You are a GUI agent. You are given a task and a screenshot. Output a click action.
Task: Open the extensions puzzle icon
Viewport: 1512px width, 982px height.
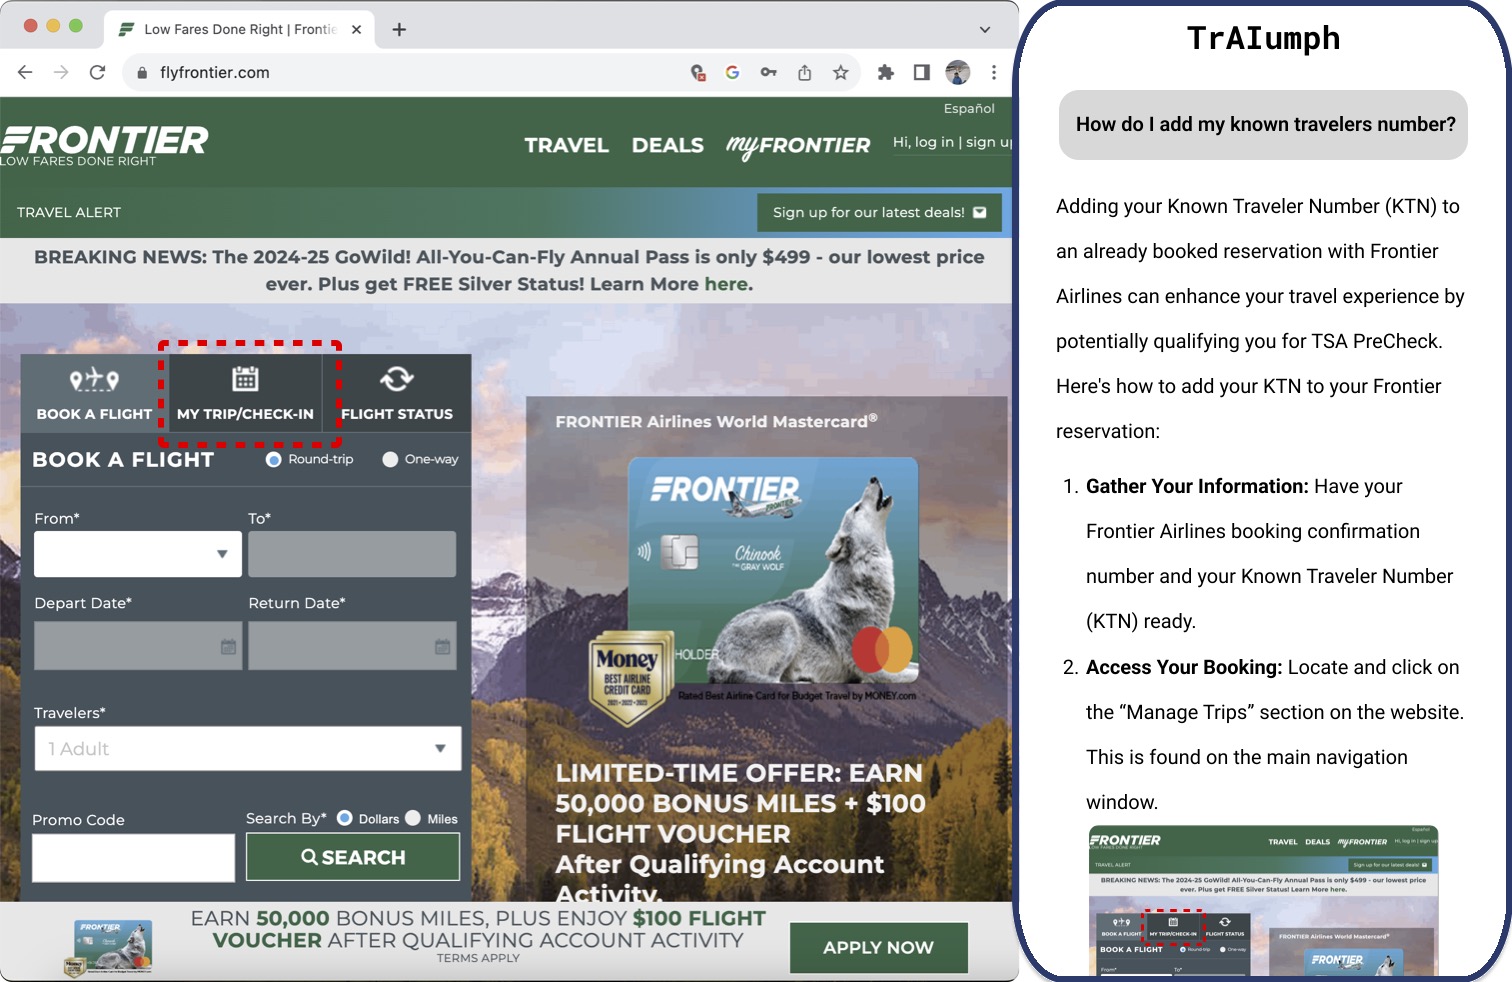click(885, 72)
